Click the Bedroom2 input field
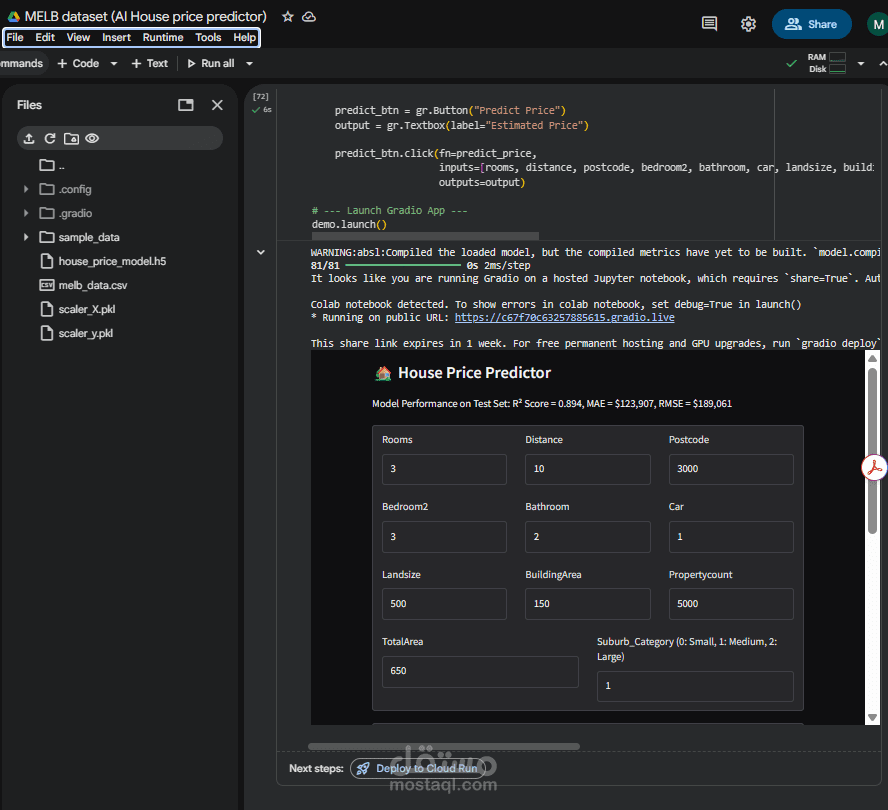888x810 pixels. point(444,536)
